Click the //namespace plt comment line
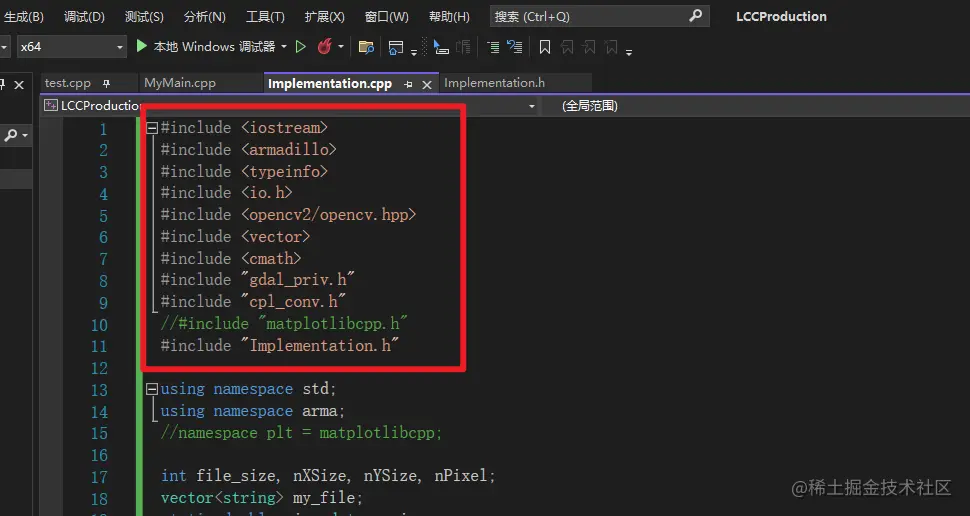Image resolution: width=970 pixels, height=516 pixels. [x=301, y=432]
